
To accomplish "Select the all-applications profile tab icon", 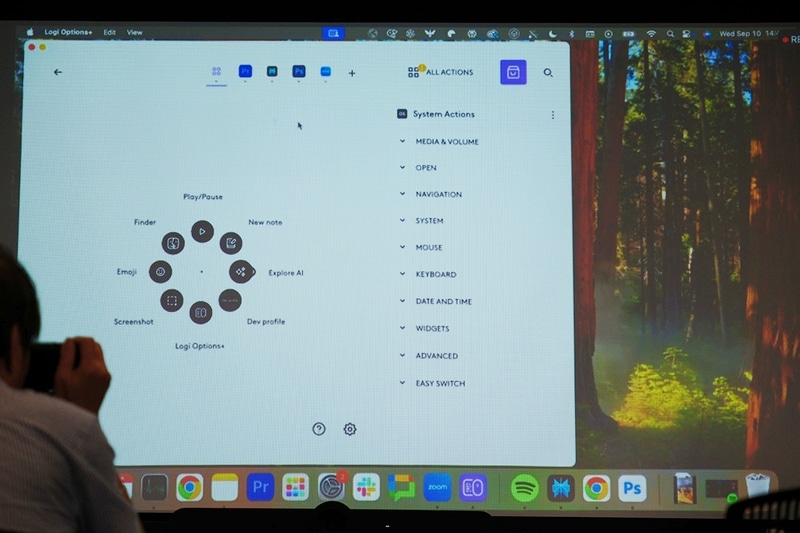I will tap(216, 71).
